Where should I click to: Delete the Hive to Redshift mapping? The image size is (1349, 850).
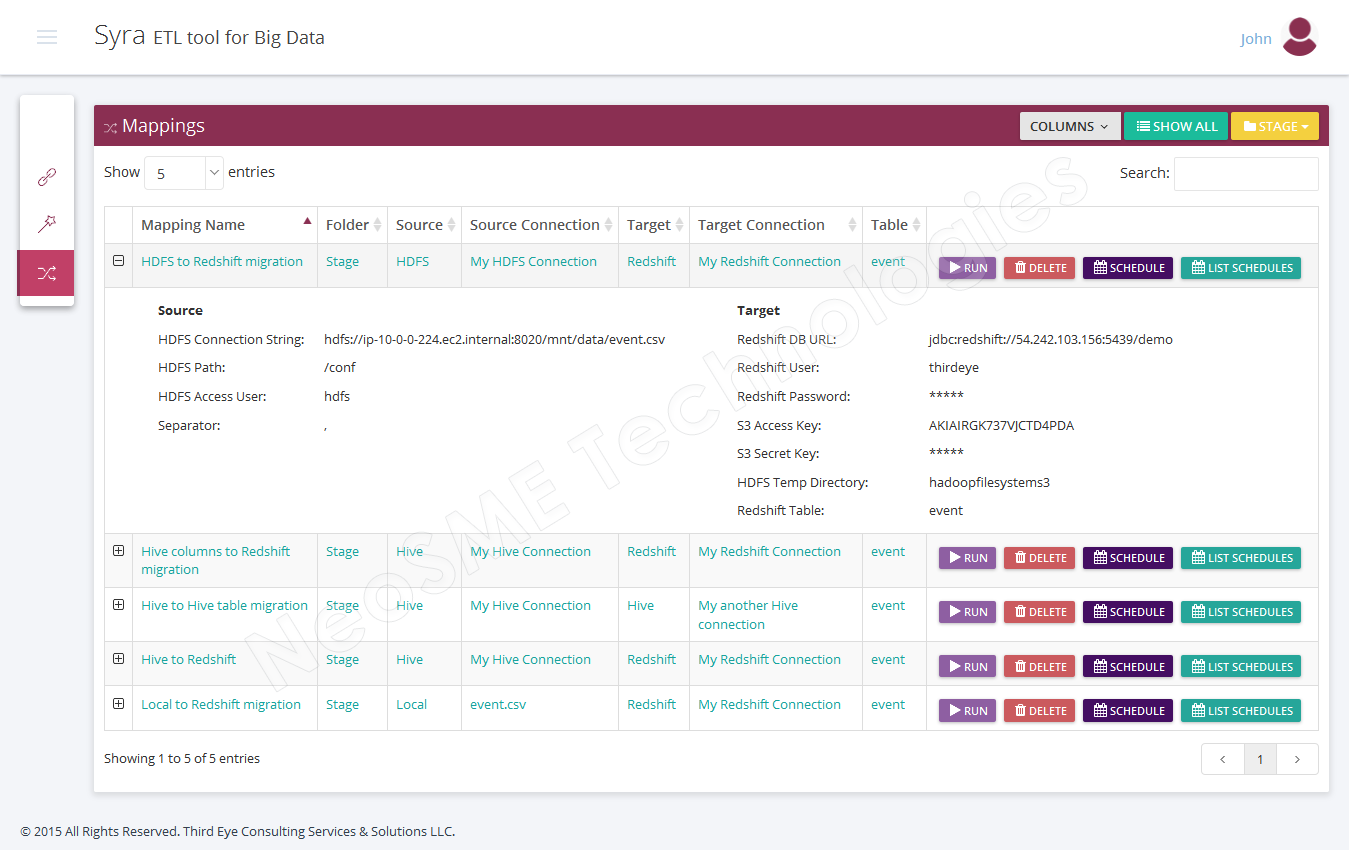tap(1039, 667)
